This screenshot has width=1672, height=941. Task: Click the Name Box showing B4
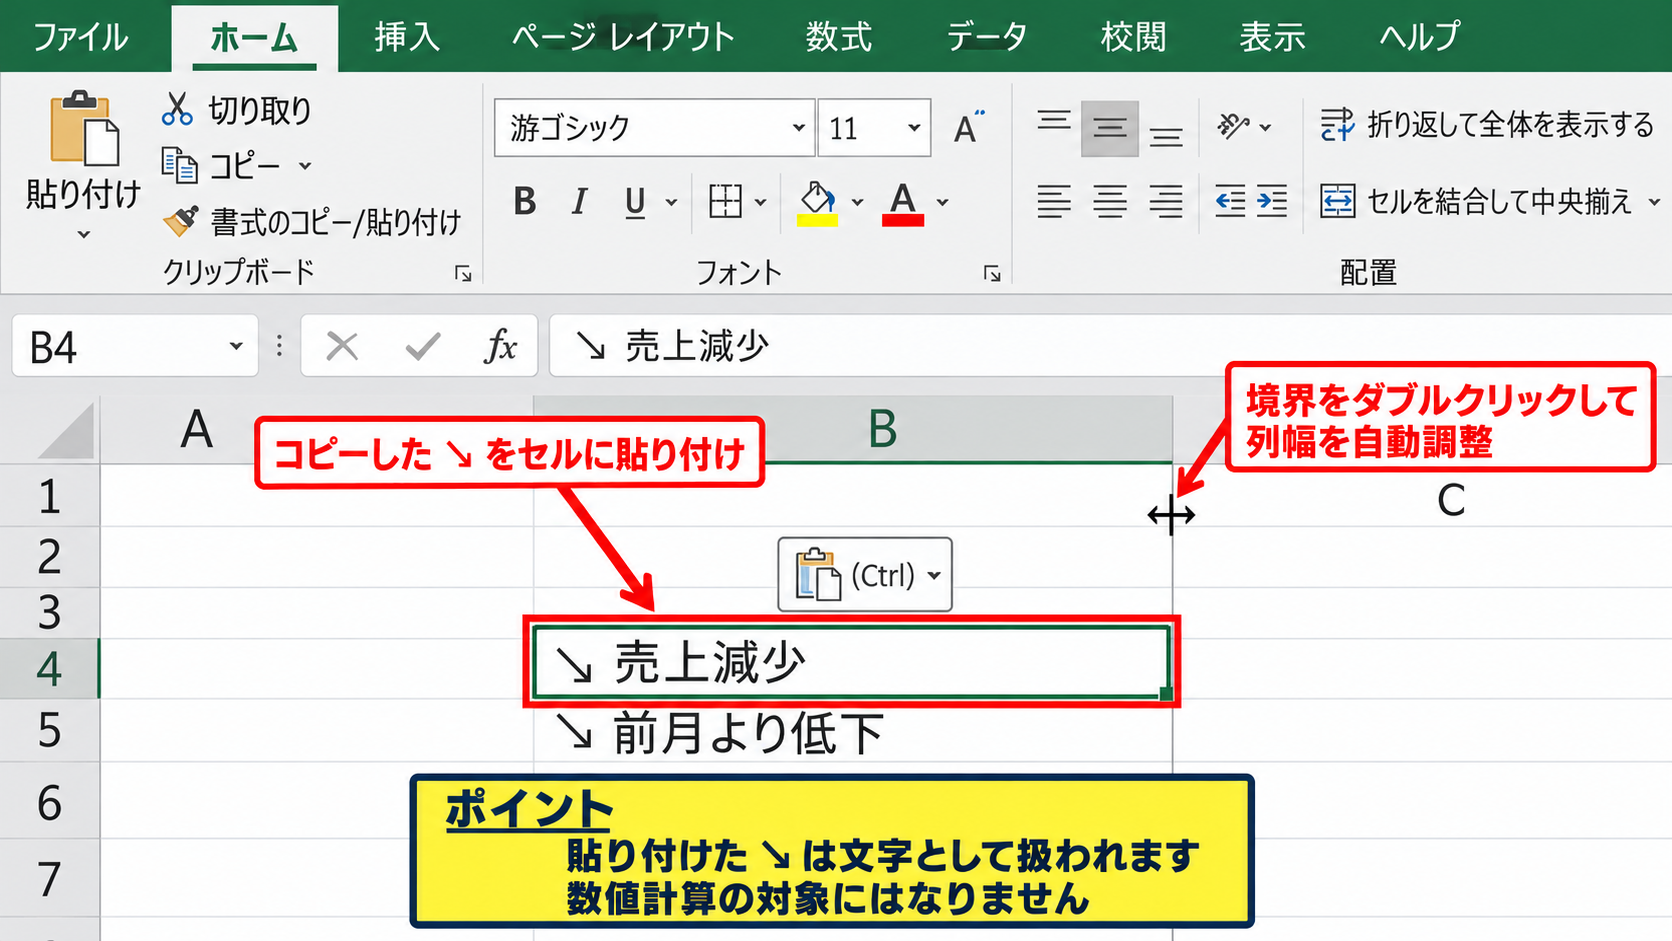click(118, 346)
